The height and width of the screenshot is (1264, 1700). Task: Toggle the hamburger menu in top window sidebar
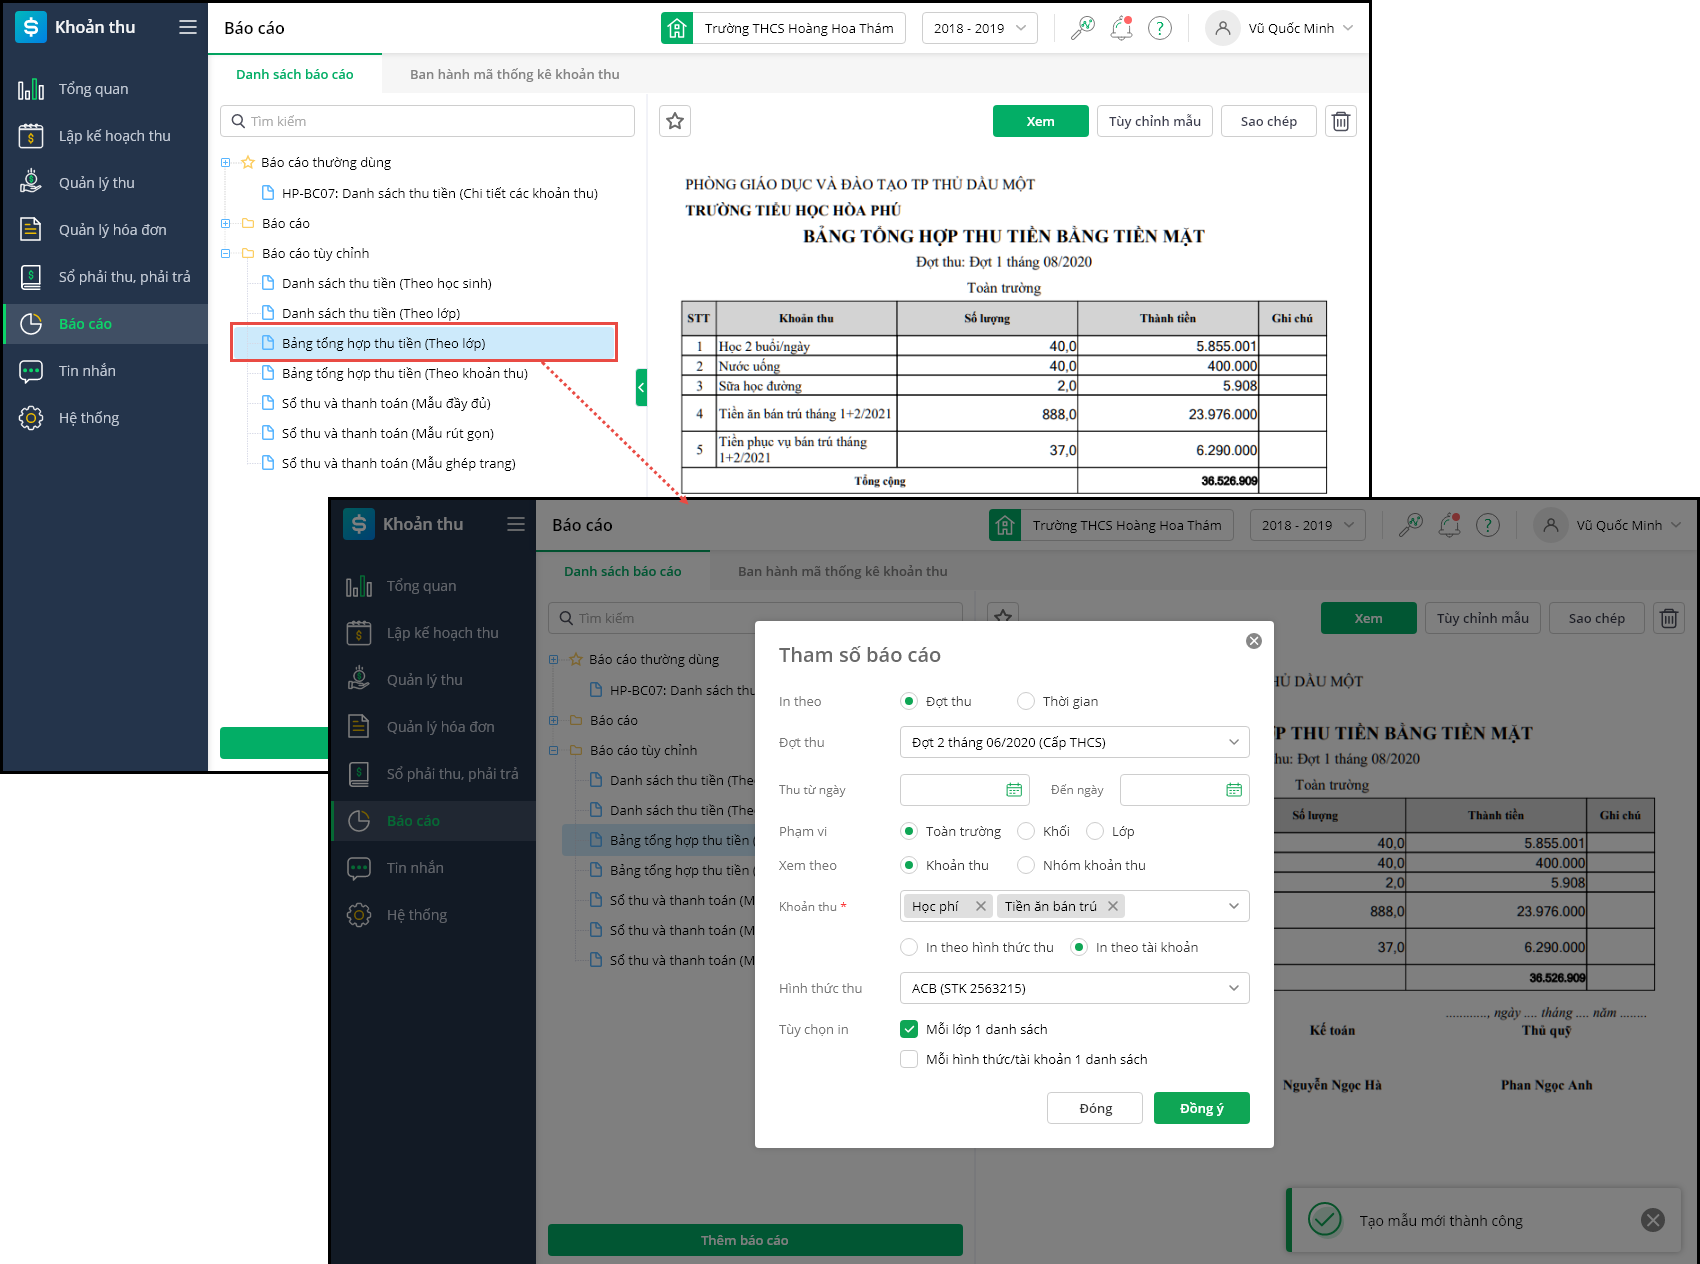click(x=188, y=27)
